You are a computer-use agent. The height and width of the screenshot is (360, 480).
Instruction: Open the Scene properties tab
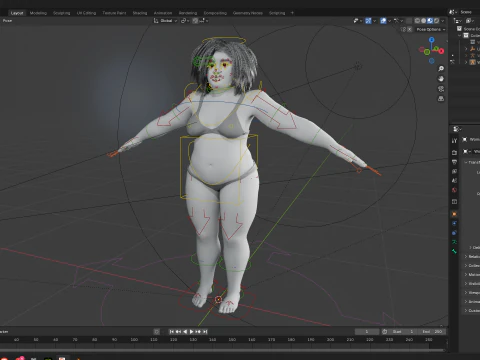(x=454, y=180)
